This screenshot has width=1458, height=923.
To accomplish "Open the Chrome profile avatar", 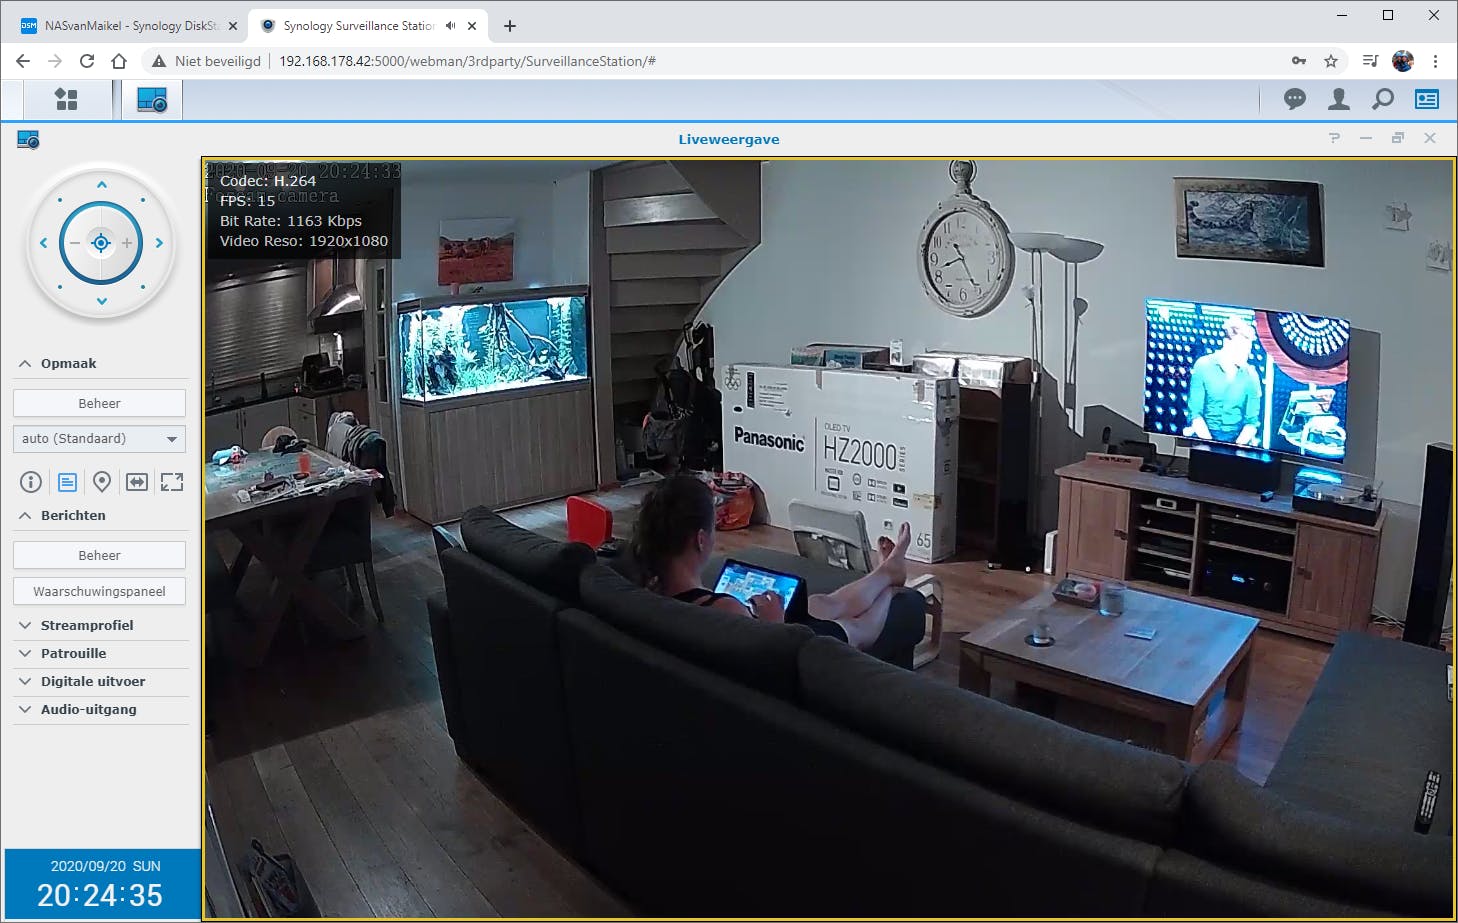I will pyautogui.click(x=1403, y=61).
